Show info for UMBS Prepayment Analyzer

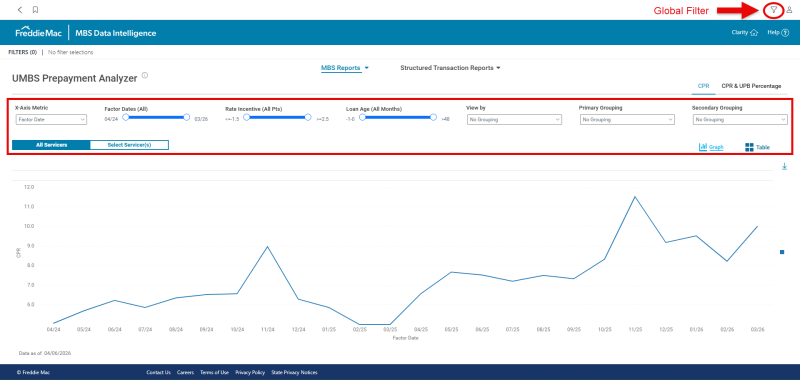click(x=145, y=75)
